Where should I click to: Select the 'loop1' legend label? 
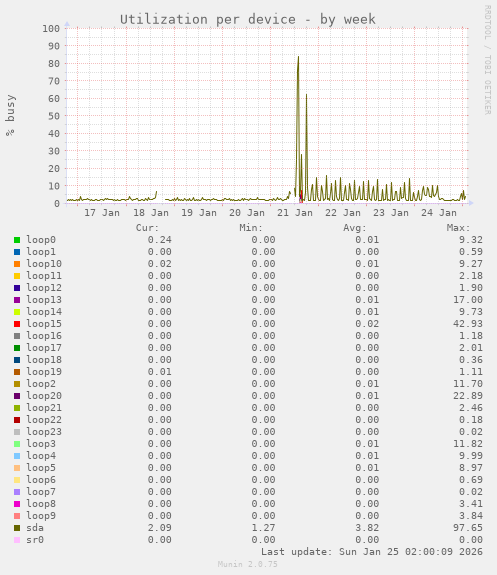point(41,252)
